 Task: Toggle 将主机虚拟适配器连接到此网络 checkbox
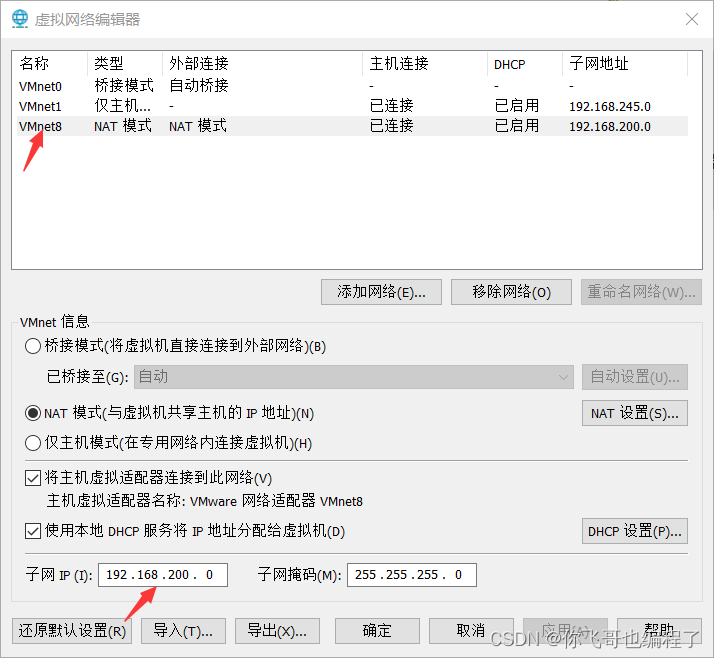click(x=33, y=478)
